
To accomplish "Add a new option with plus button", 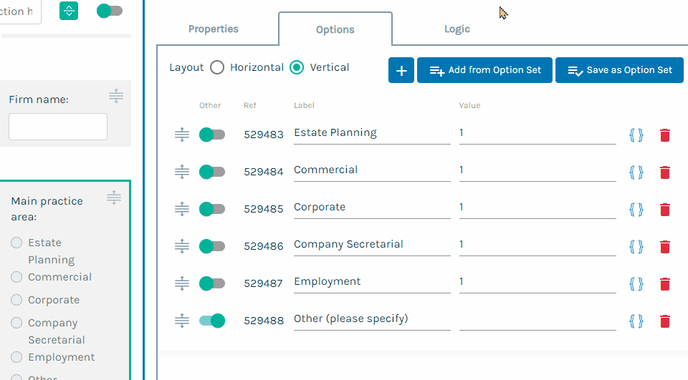I will (401, 70).
